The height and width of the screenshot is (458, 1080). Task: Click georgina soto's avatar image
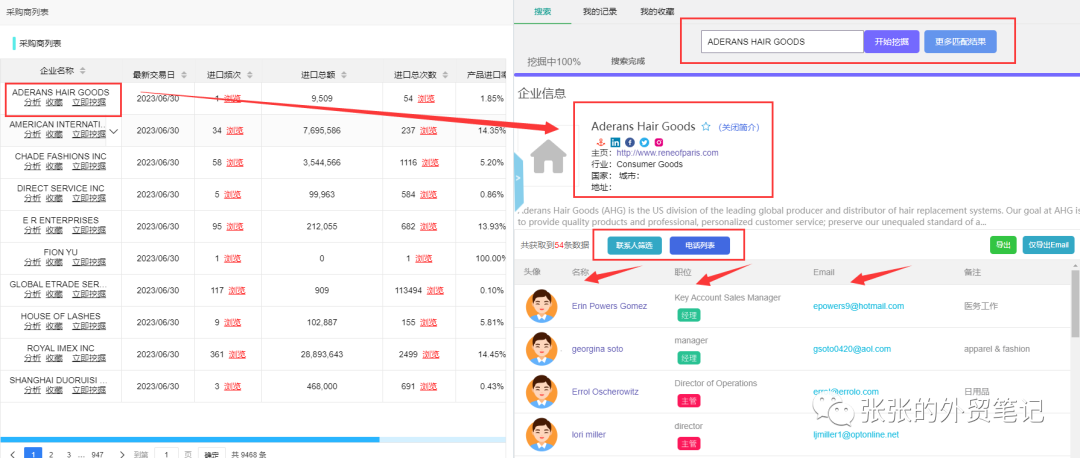click(541, 349)
